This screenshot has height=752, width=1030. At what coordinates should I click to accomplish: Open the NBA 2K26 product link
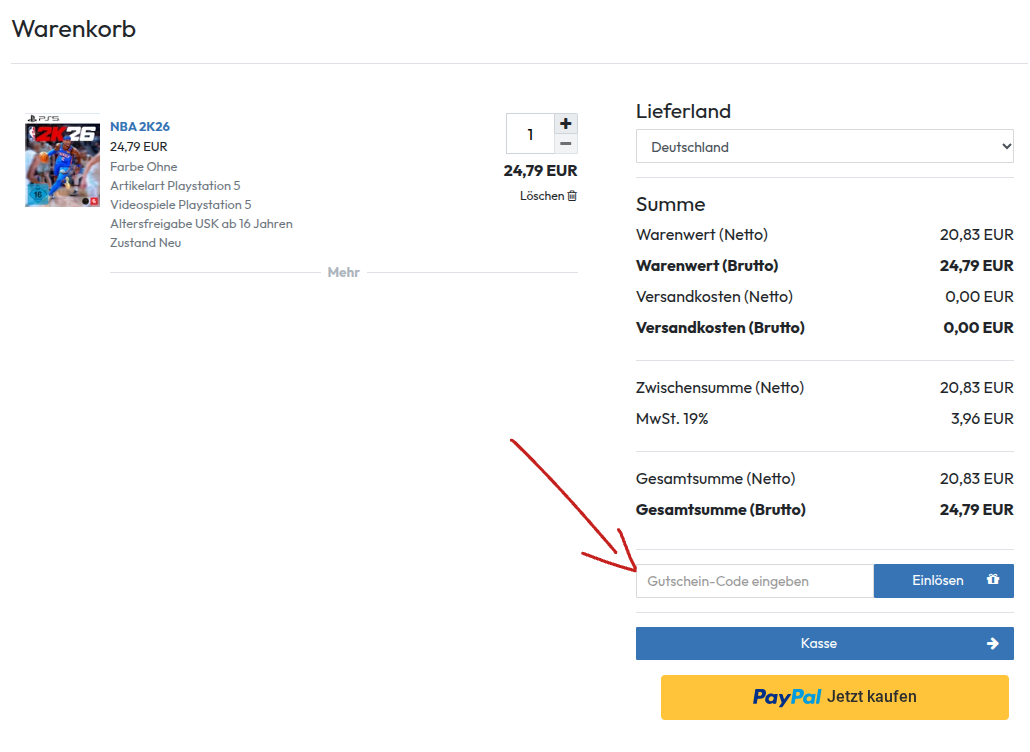click(x=140, y=126)
